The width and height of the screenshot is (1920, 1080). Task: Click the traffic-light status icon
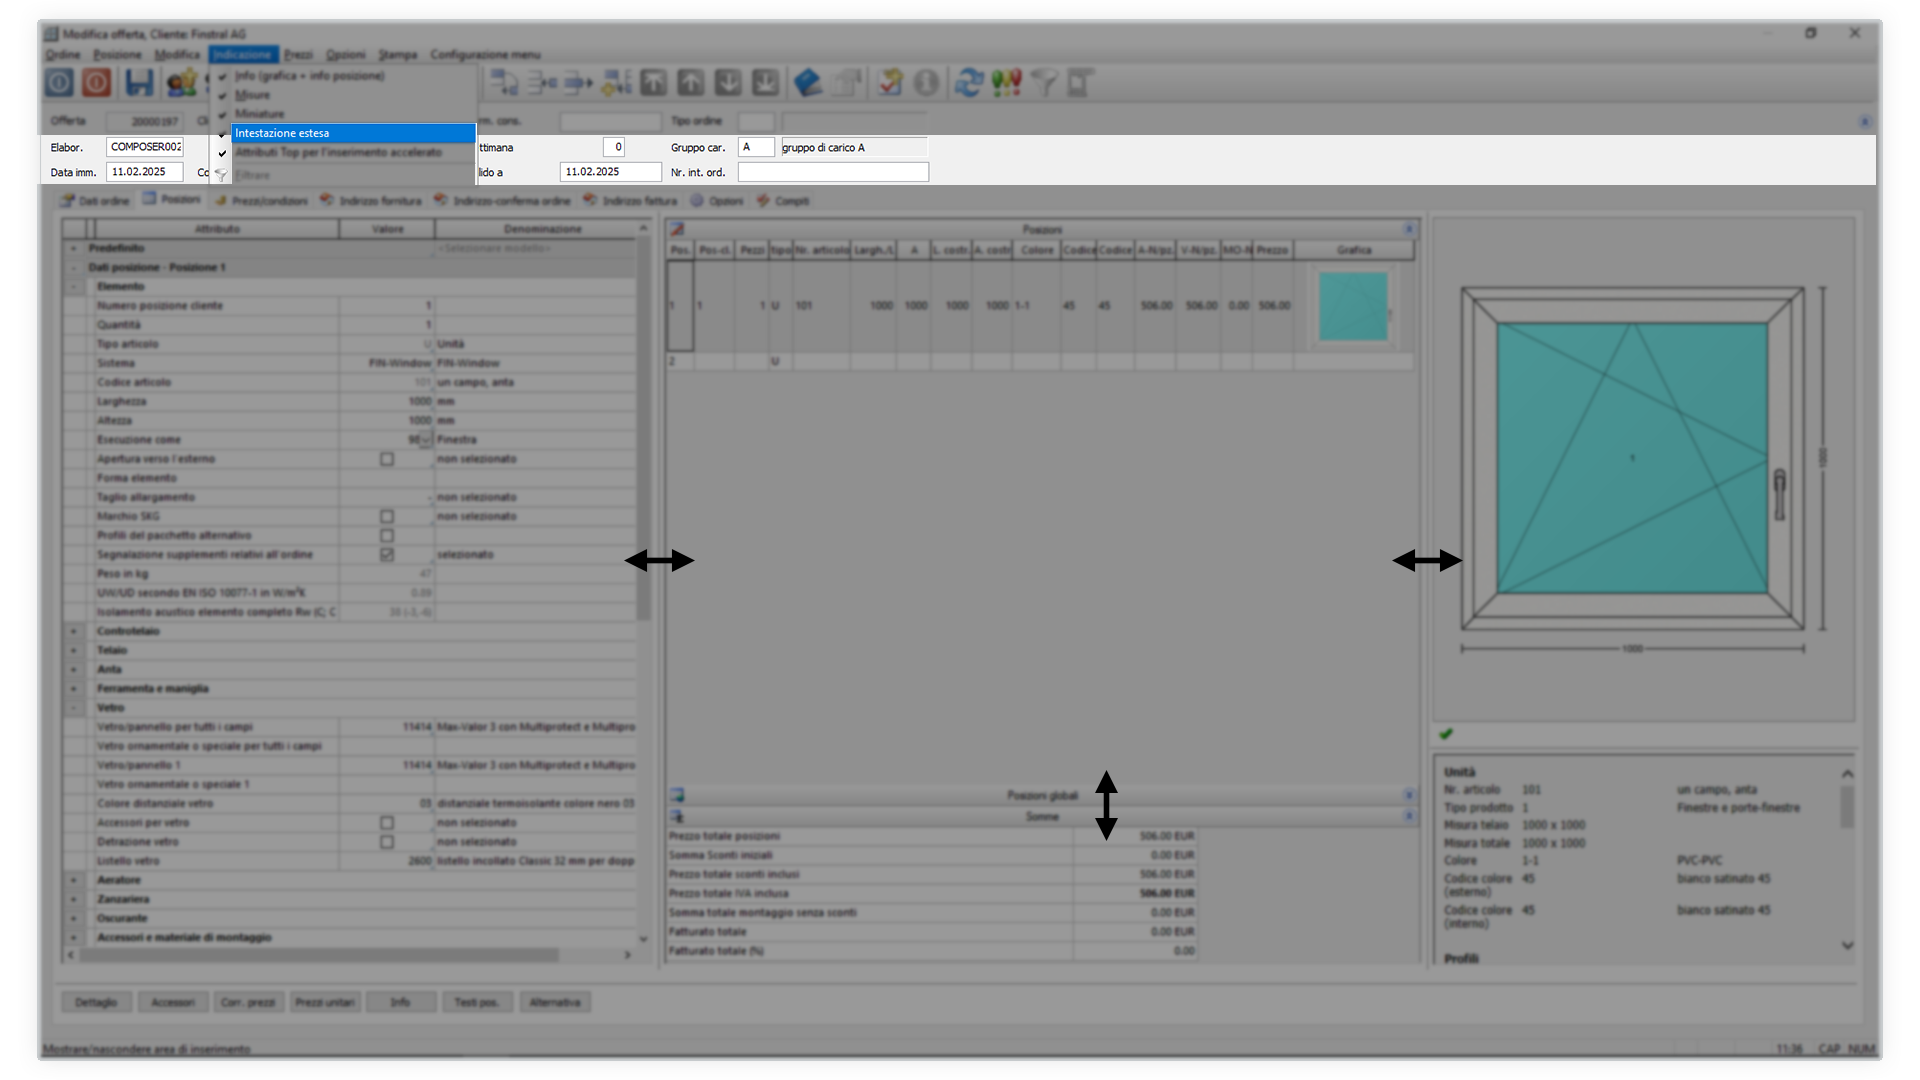[x=1006, y=82]
